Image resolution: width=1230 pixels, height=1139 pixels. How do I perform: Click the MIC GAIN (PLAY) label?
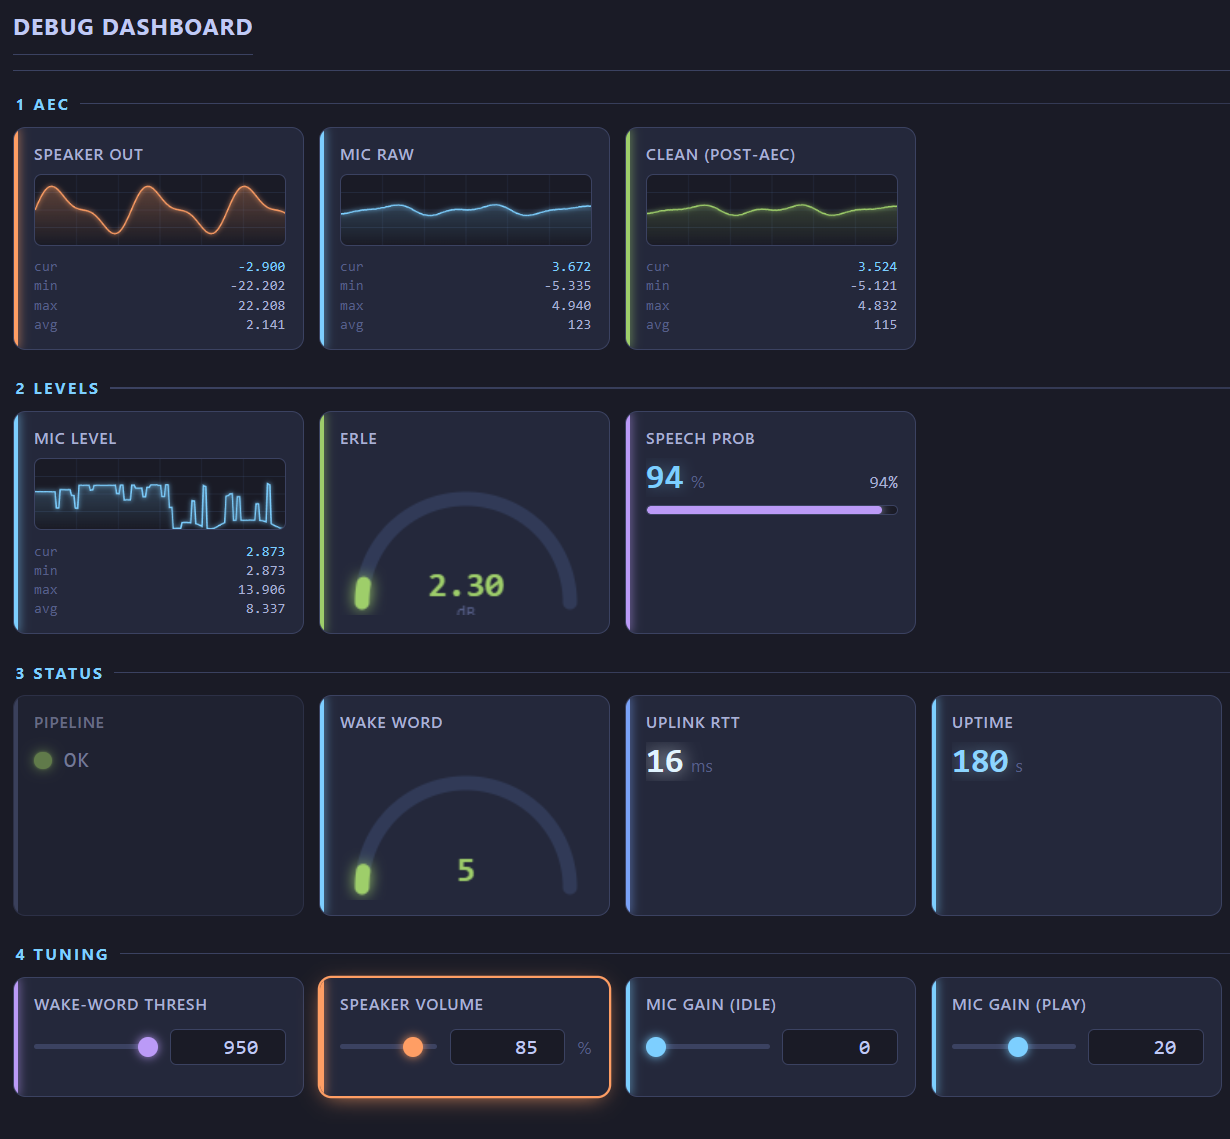pos(1019,1004)
